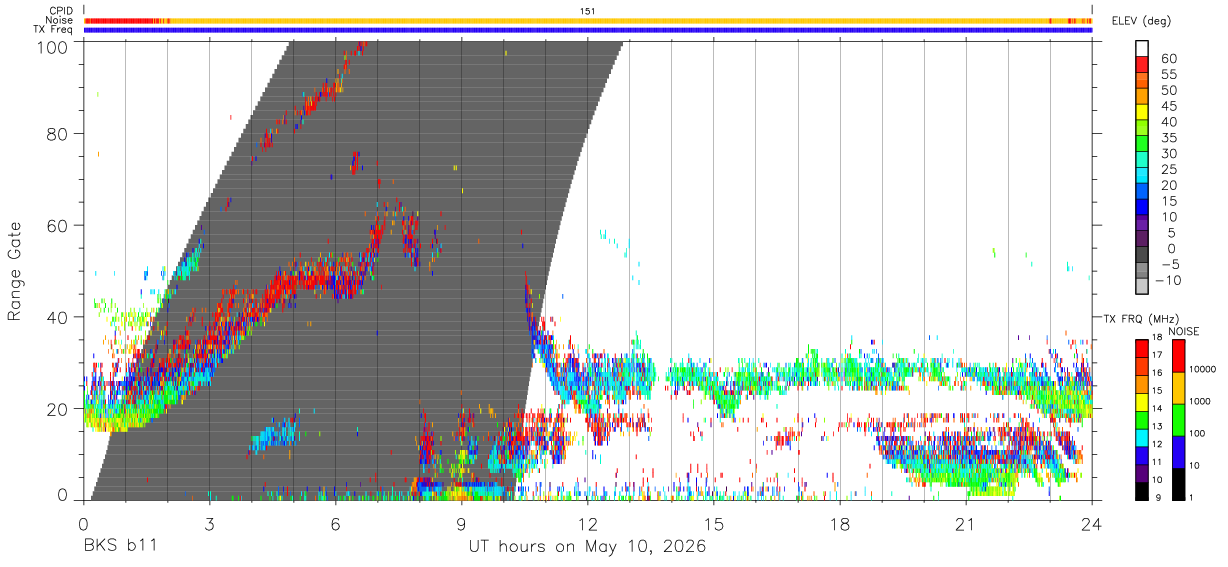Click white over-range box atop ELEV colorbar
Viewport: 1228px width, 567px height.
point(1142,48)
